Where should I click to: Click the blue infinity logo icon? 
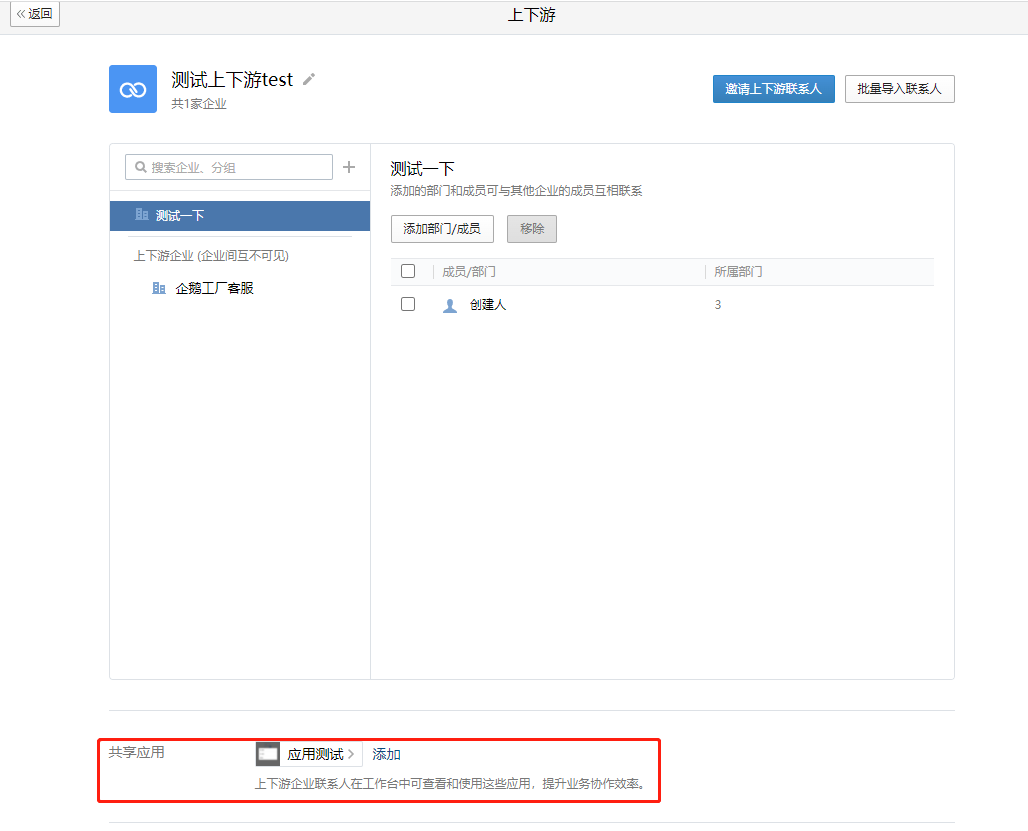coord(133,89)
